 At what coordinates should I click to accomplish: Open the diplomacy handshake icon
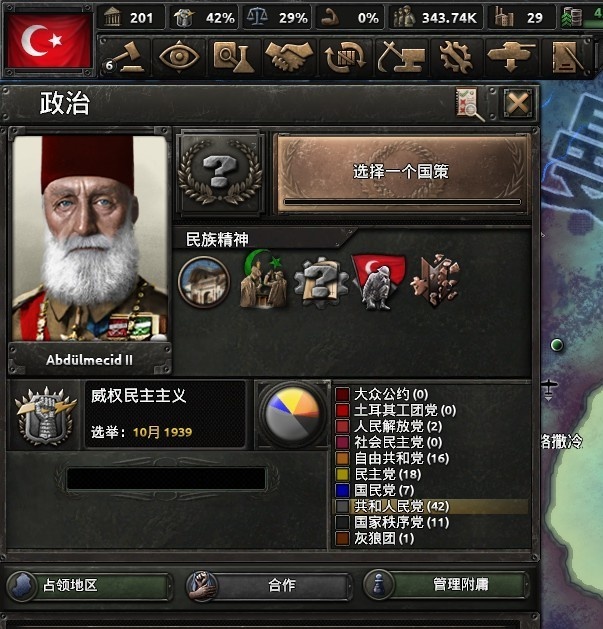[x=289, y=57]
